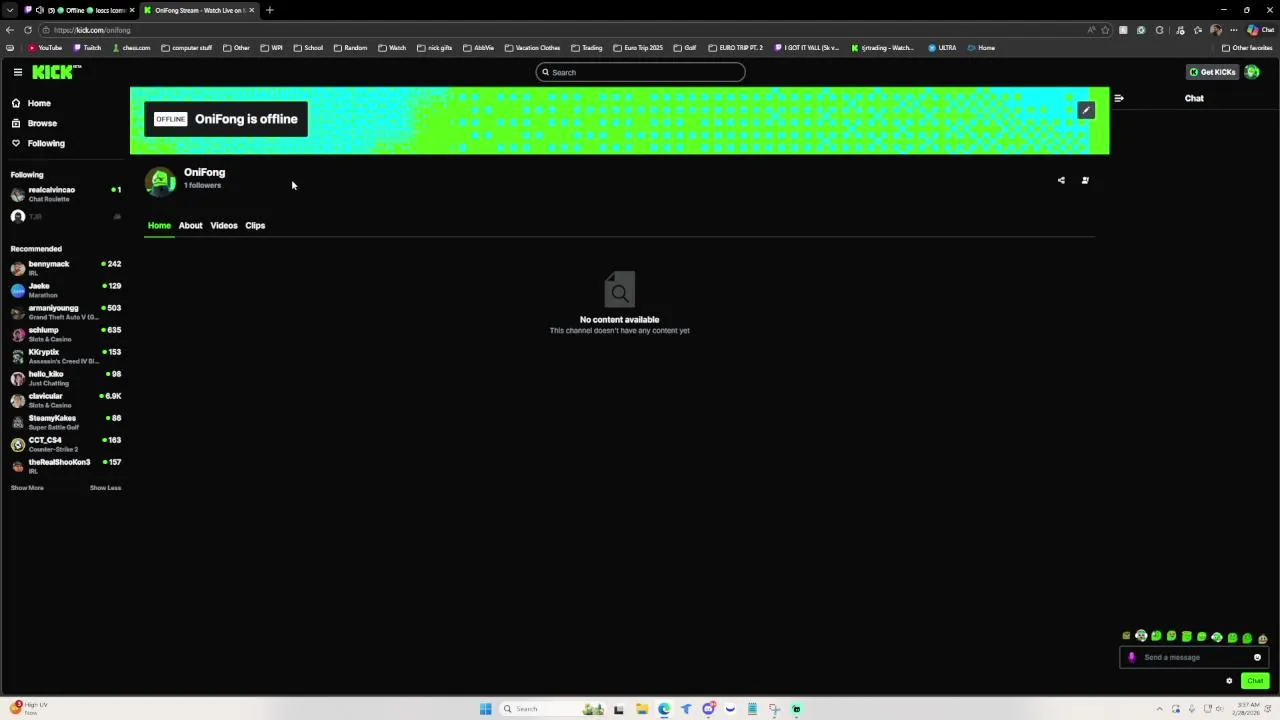The height and width of the screenshot is (720, 1280).
Task: Open Jaeke recommended channel
Action: coord(65,290)
